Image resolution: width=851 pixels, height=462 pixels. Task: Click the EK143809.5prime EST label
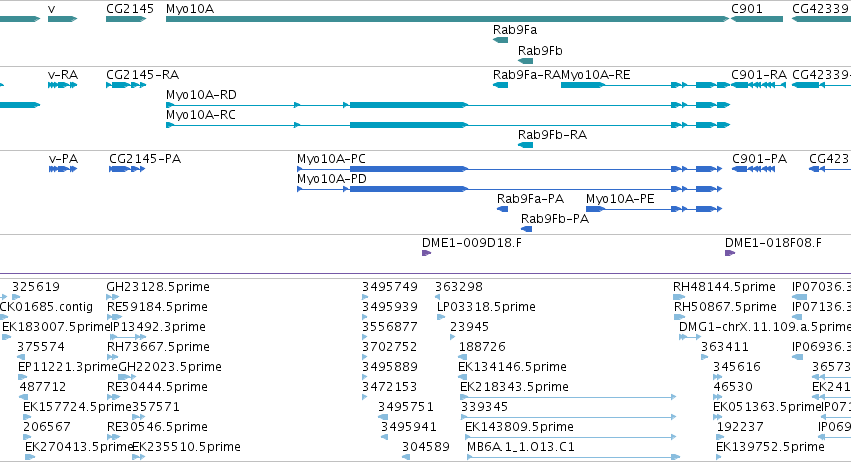point(519,427)
